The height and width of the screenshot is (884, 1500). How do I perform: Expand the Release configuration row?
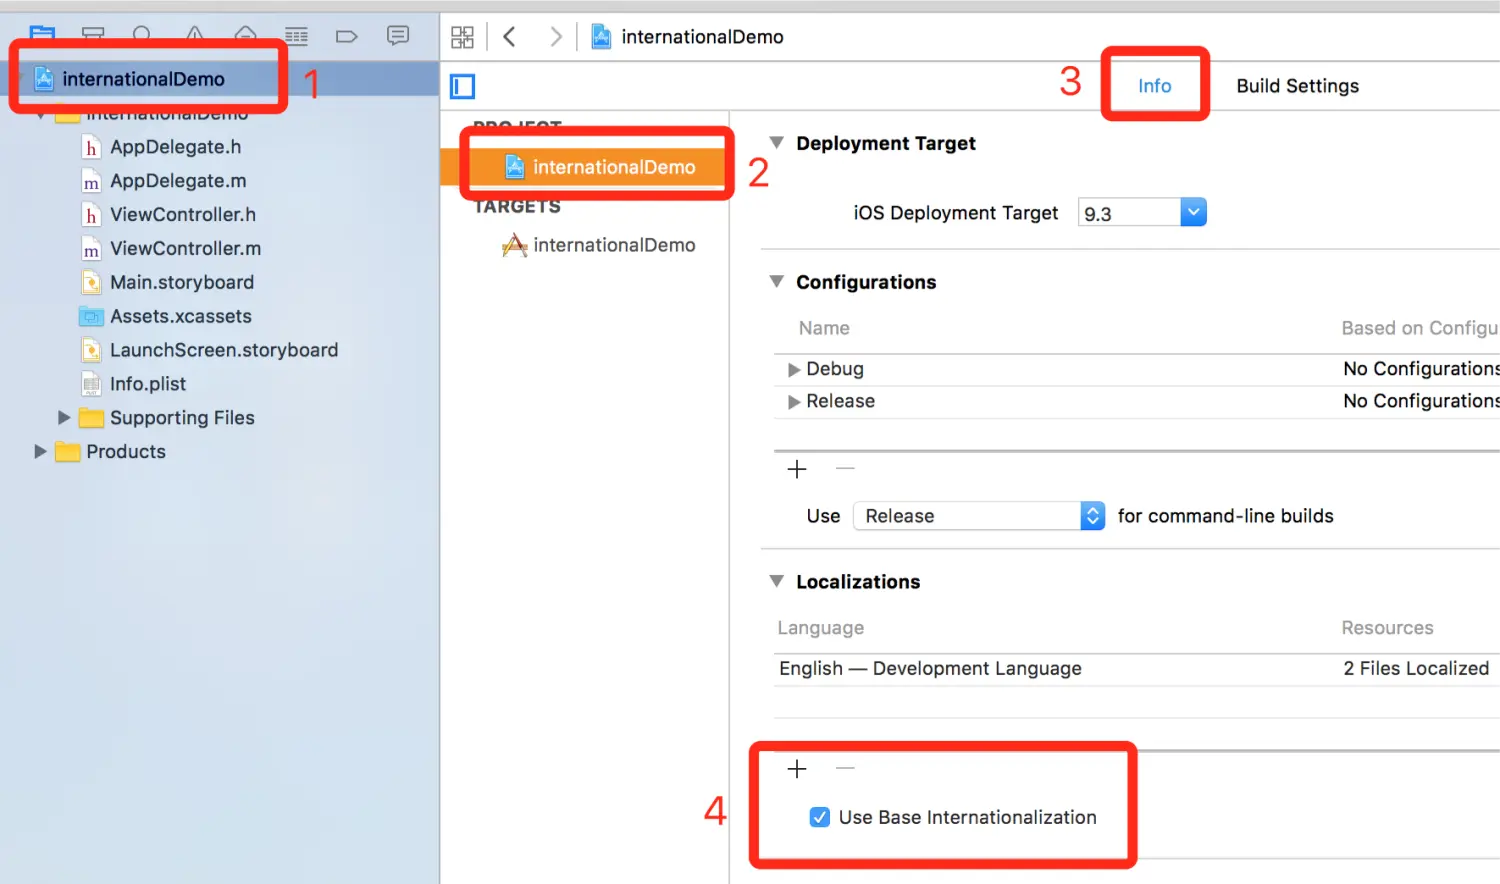coord(794,402)
